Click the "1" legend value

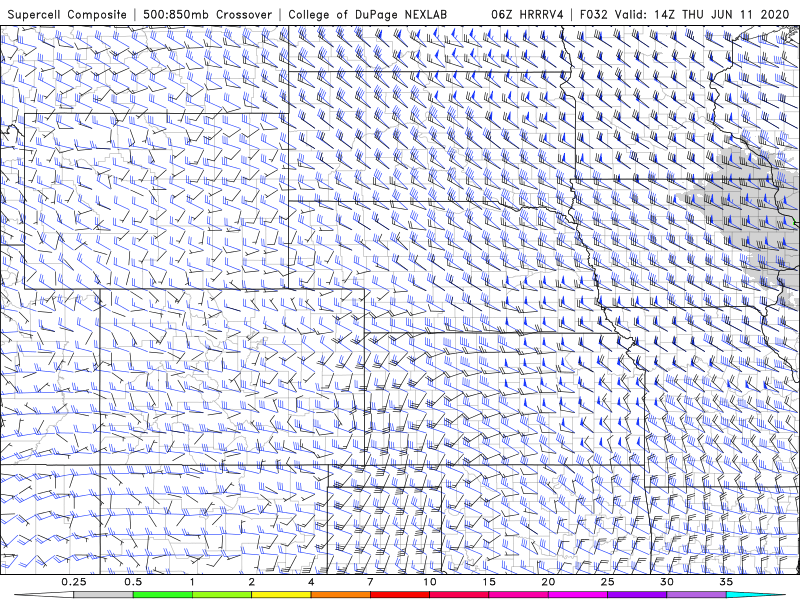coord(192,582)
